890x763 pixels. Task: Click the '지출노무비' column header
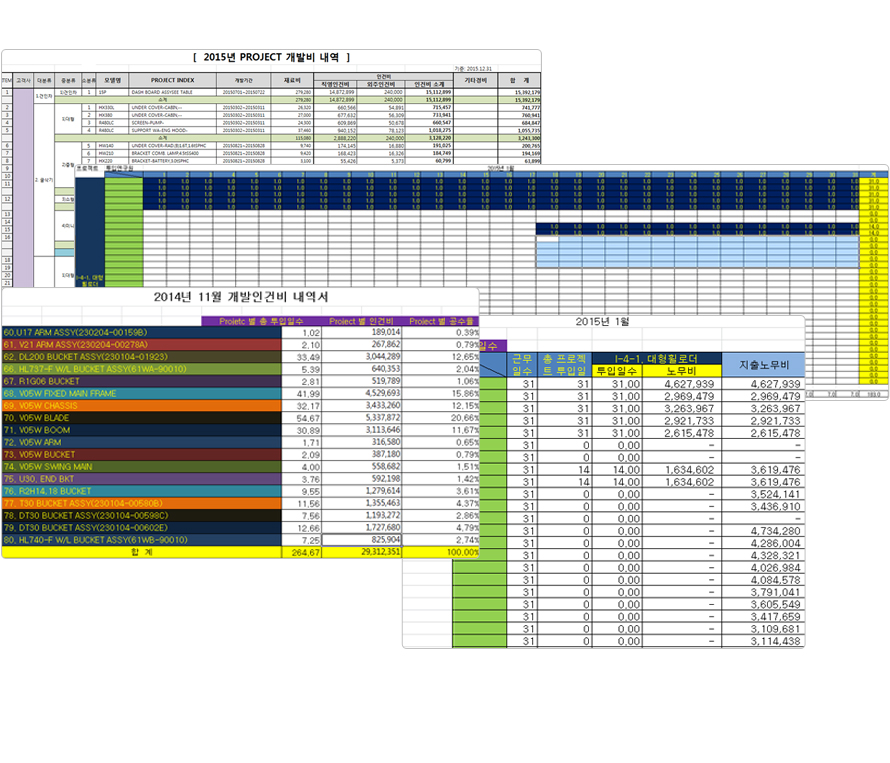(x=763, y=365)
